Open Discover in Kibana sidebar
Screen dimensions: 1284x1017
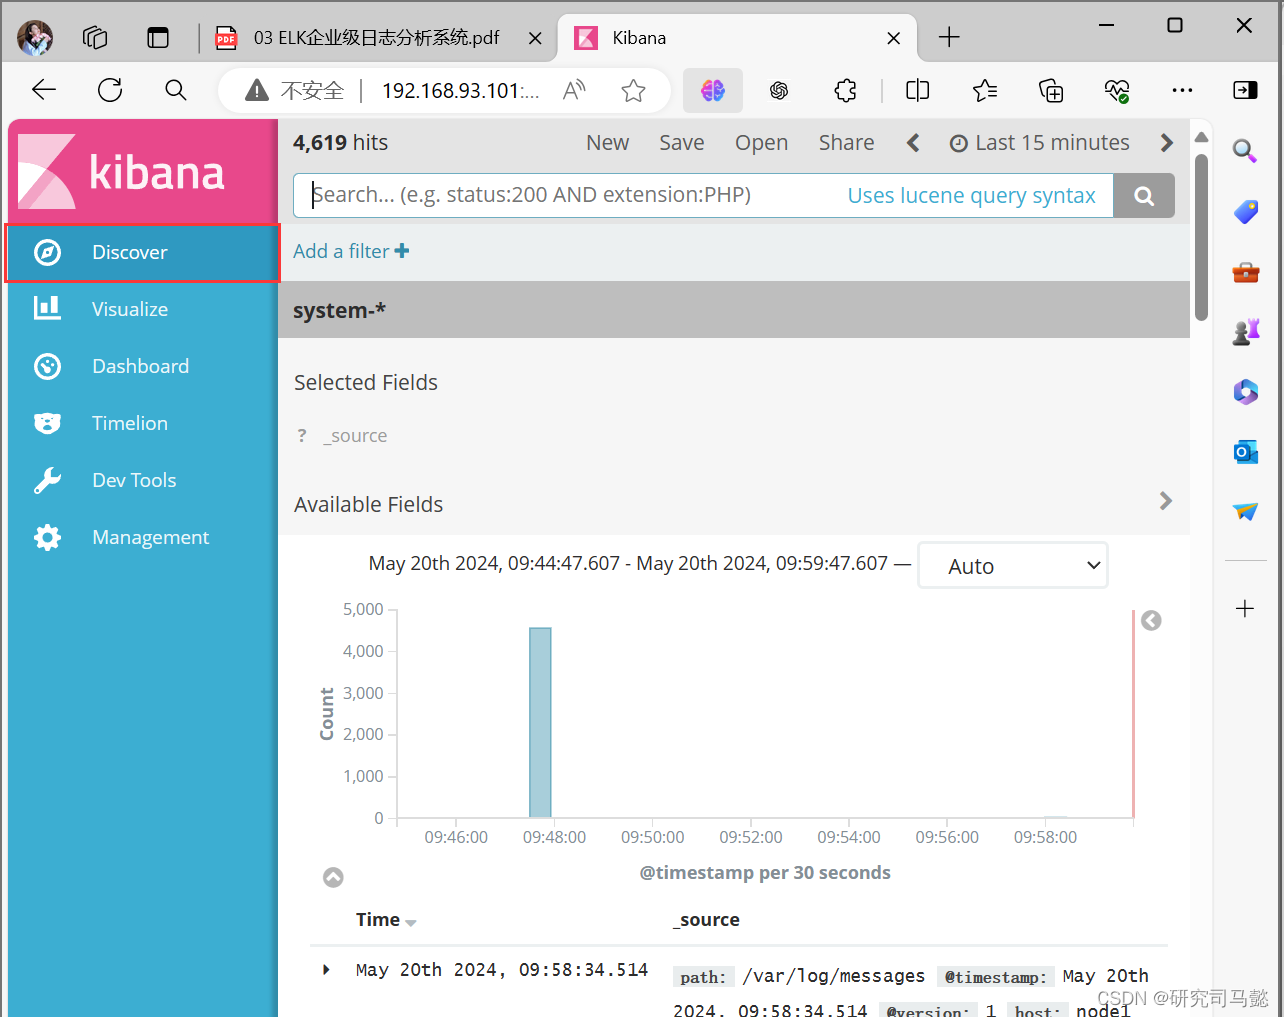pos(143,252)
